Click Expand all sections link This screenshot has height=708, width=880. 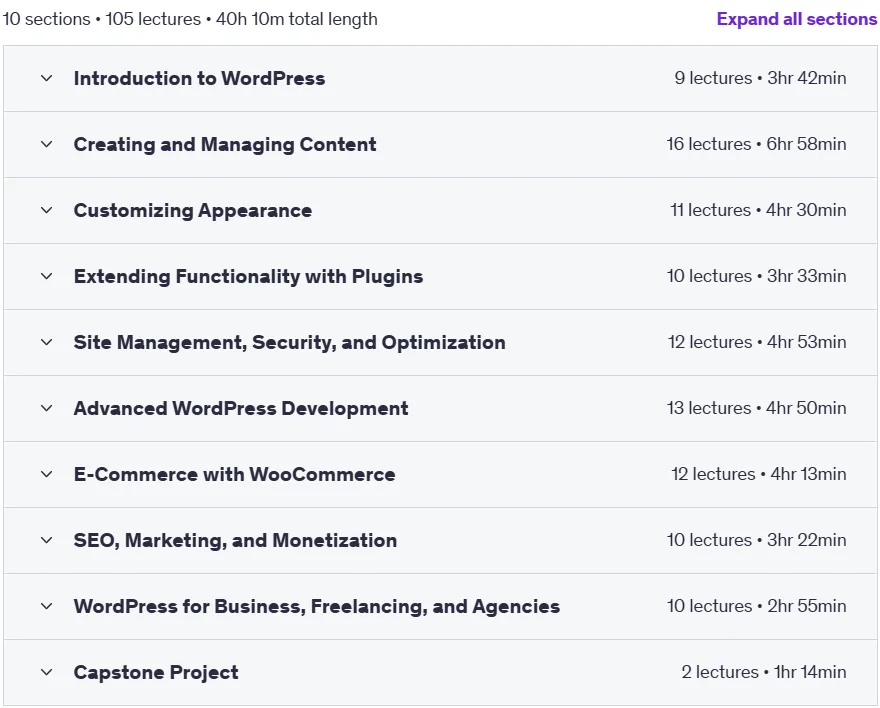coord(796,19)
